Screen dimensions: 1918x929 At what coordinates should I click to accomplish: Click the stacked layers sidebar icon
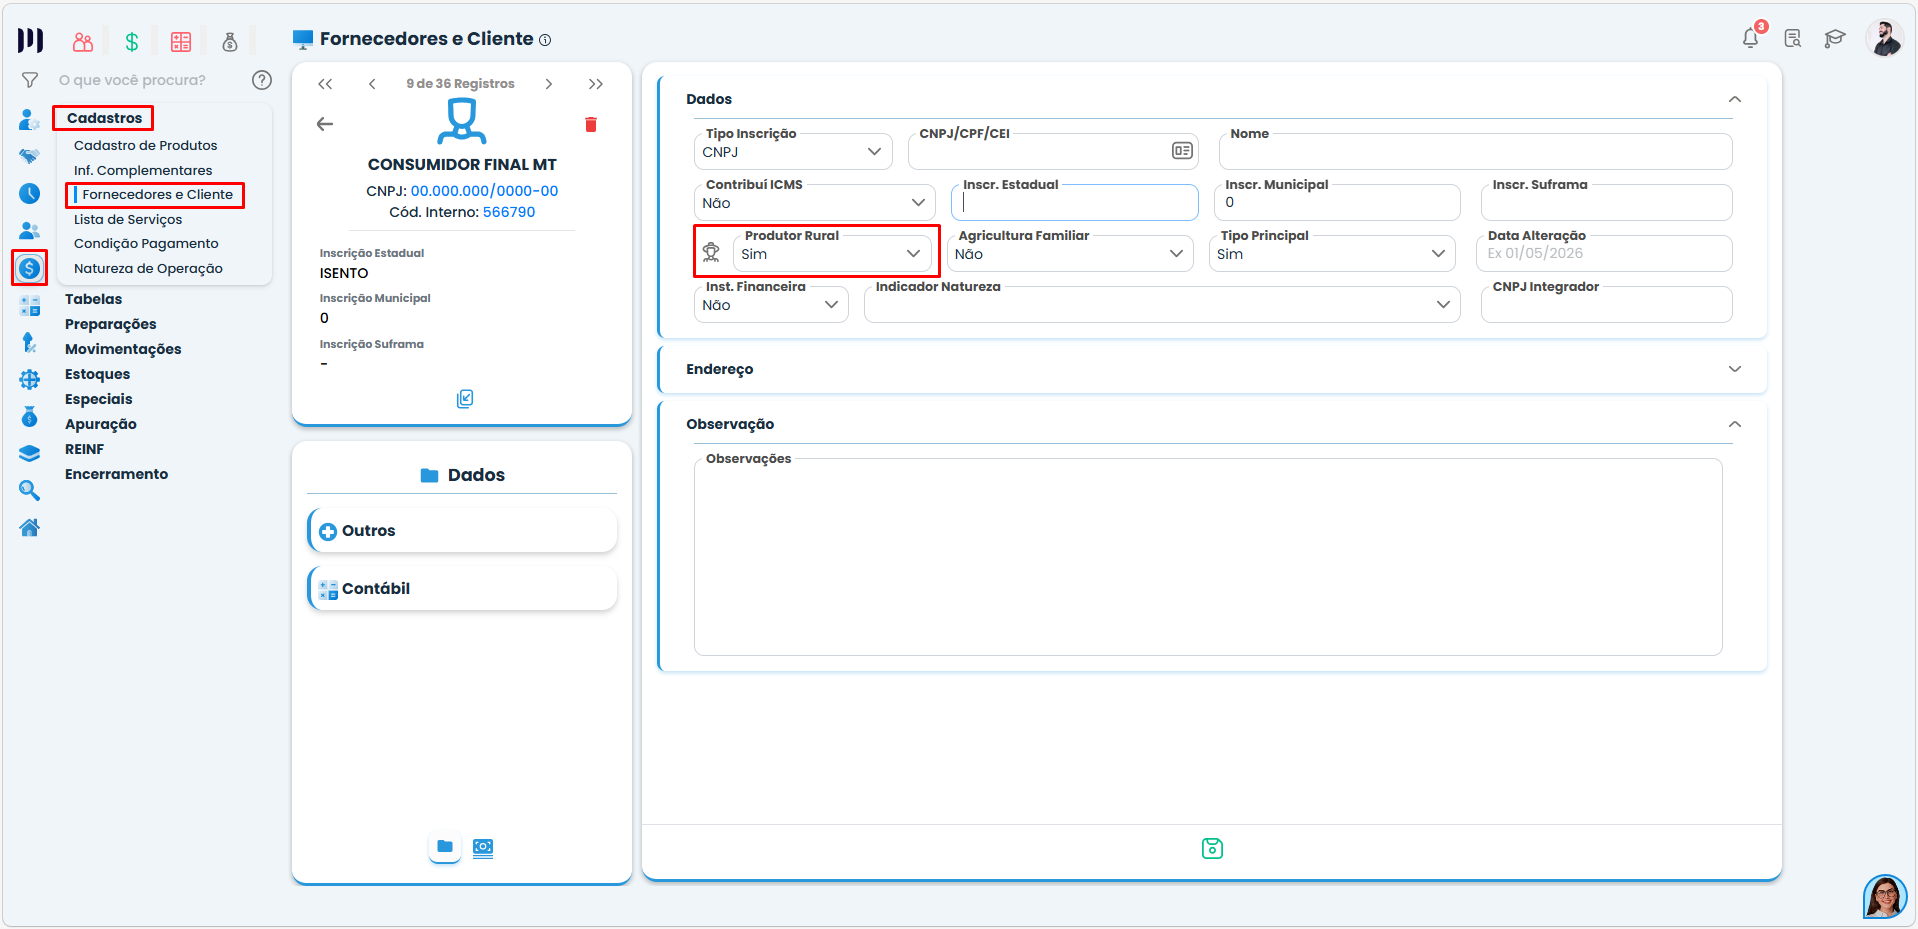pyautogui.click(x=30, y=453)
